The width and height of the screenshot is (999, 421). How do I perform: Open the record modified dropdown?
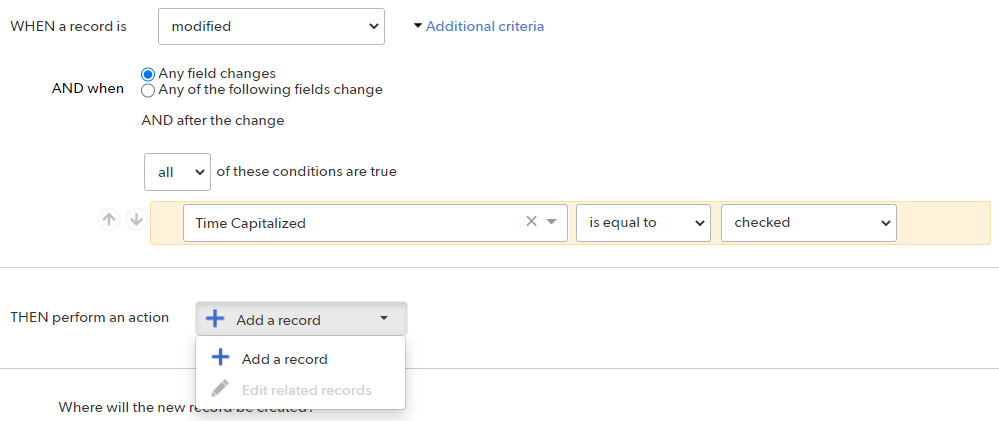coord(271,27)
